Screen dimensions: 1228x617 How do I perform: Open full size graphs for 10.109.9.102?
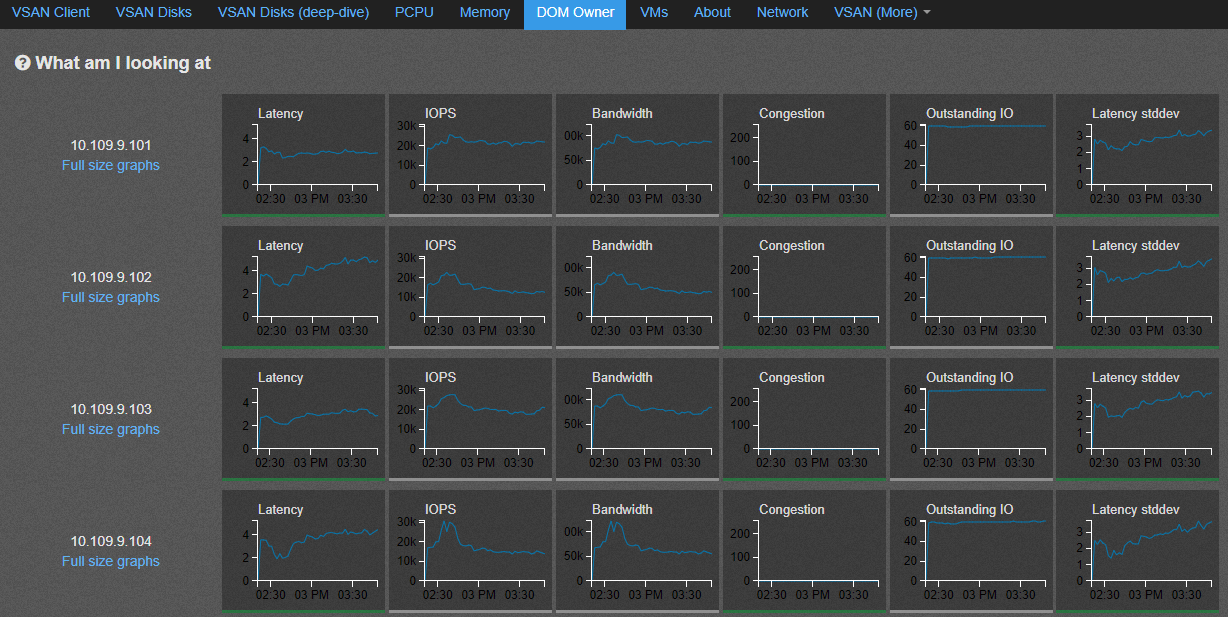pyautogui.click(x=110, y=297)
